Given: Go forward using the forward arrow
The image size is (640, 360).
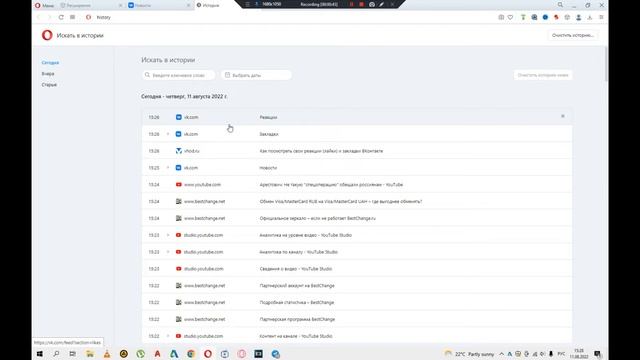Looking at the screenshot, I should click(x=50, y=17).
